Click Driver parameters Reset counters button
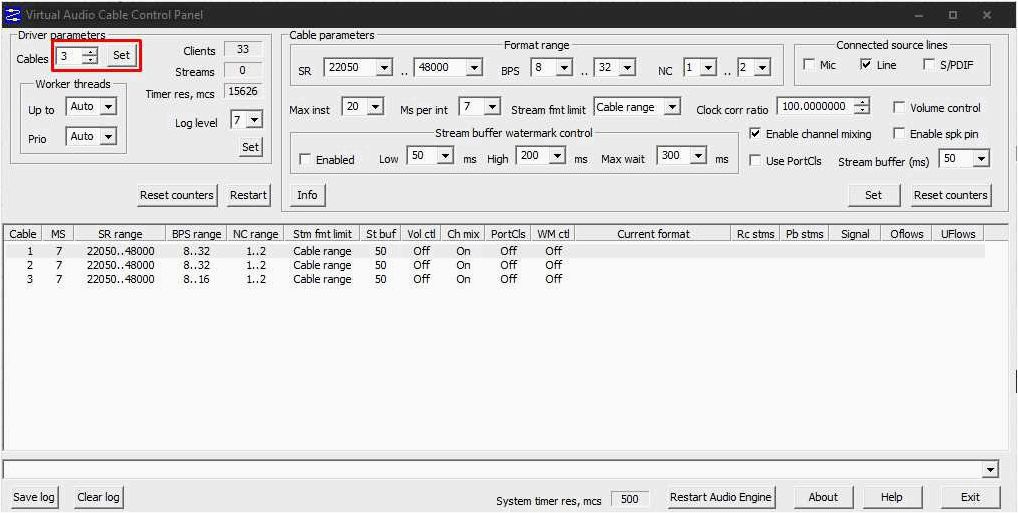 coord(177,195)
